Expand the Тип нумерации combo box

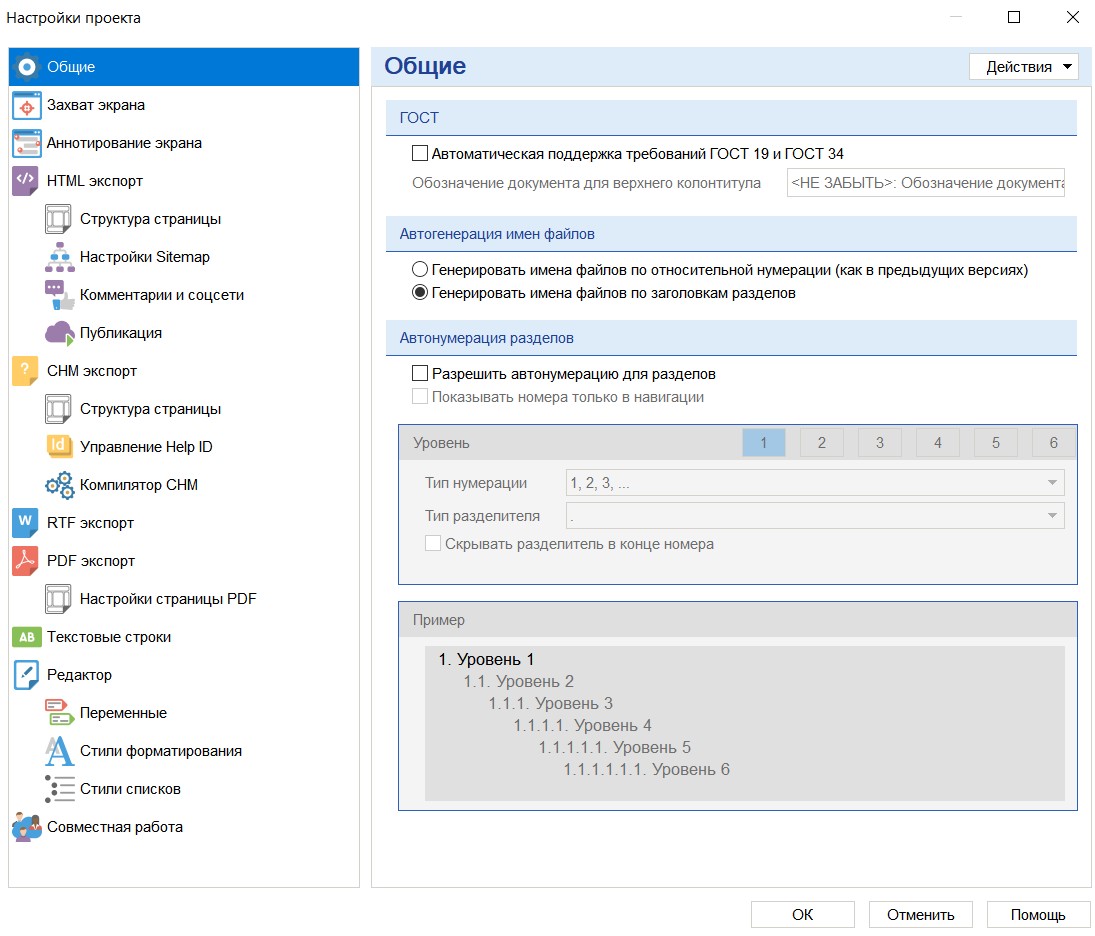(814, 483)
